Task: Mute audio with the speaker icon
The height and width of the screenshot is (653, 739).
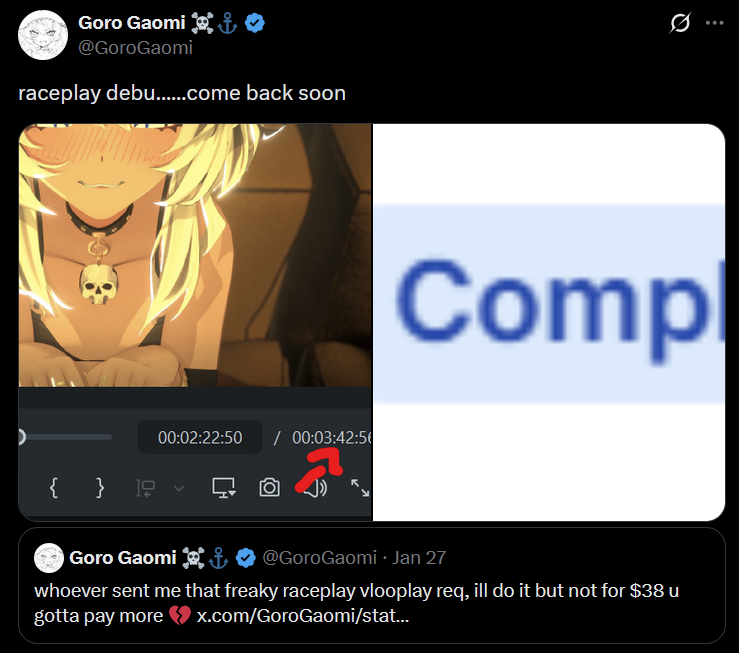Action: coord(315,488)
